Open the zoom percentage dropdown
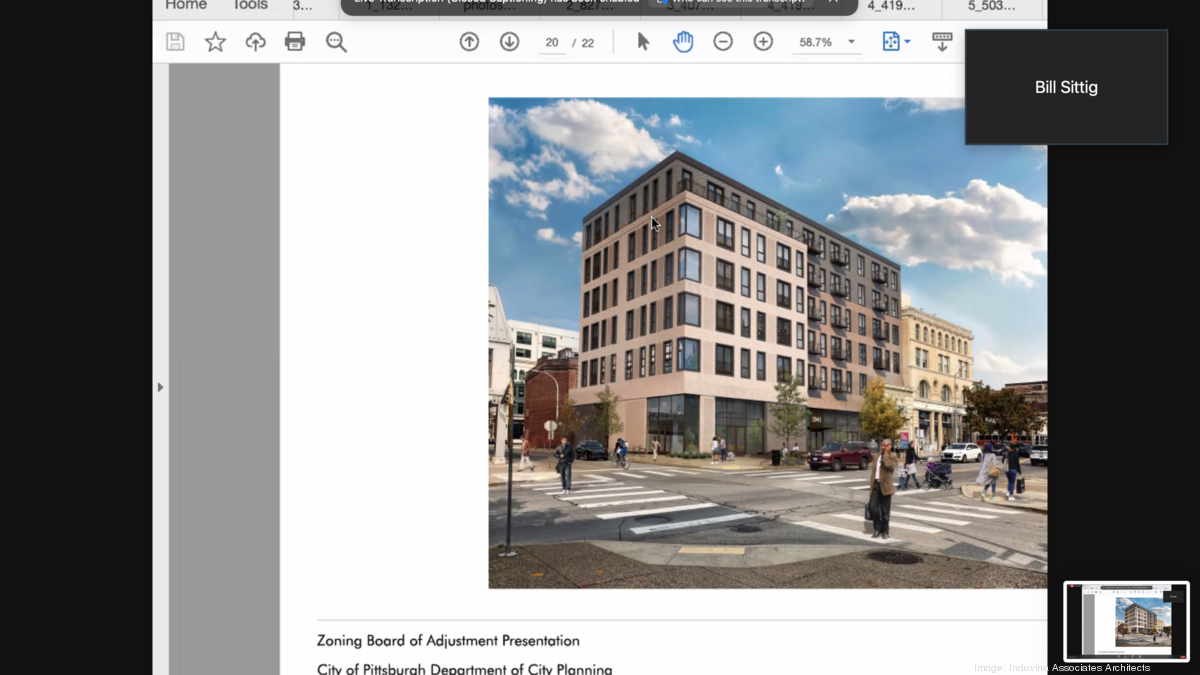This screenshot has height=675, width=1200. 850,41
